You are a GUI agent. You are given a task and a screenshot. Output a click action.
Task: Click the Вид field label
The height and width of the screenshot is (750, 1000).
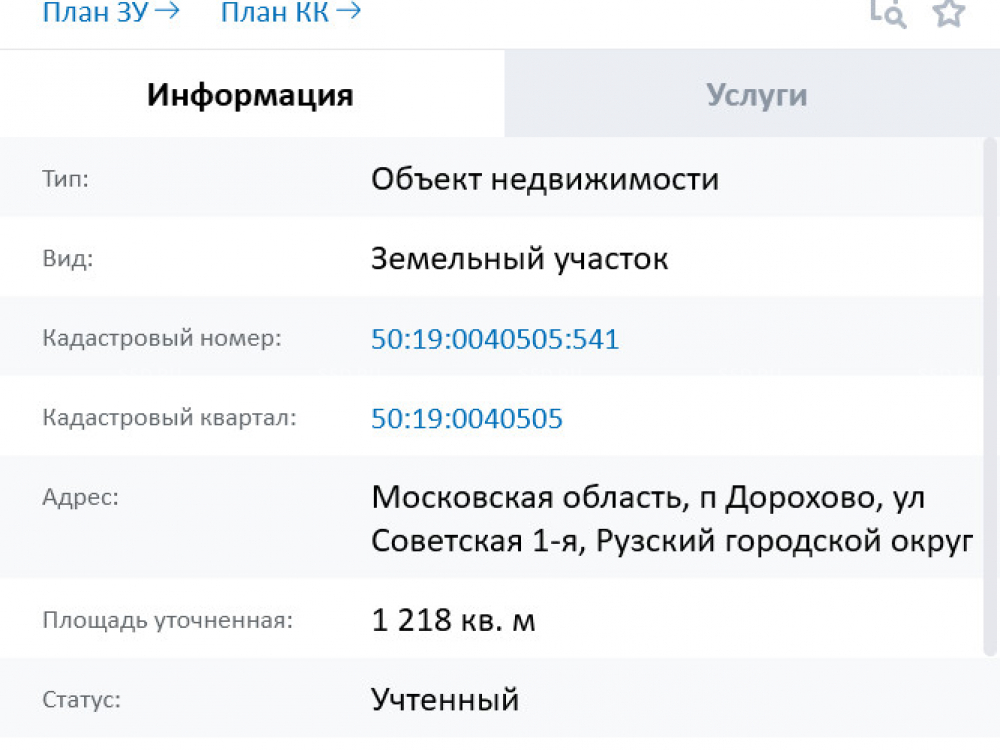click(x=67, y=259)
